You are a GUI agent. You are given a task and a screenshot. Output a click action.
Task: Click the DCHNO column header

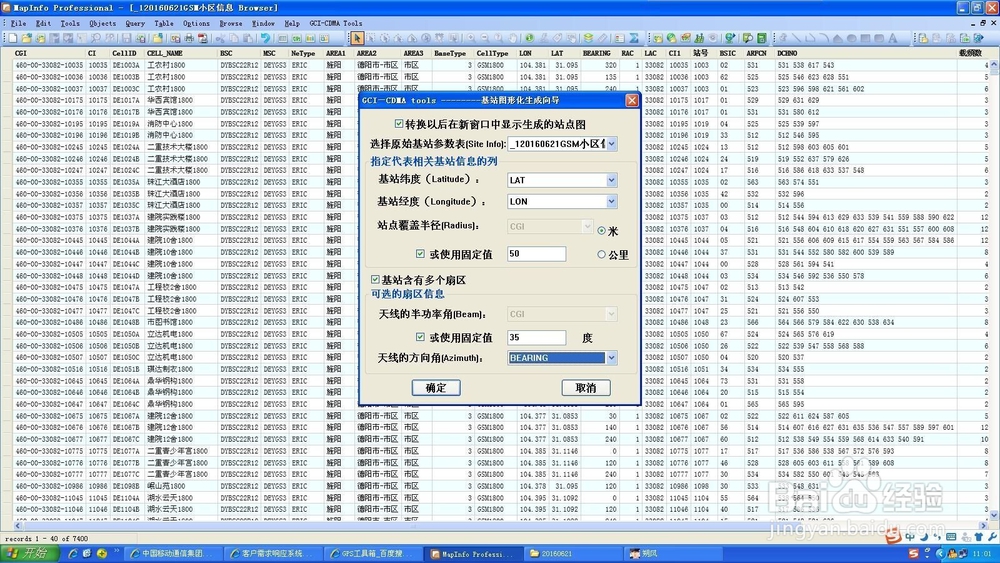point(787,54)
